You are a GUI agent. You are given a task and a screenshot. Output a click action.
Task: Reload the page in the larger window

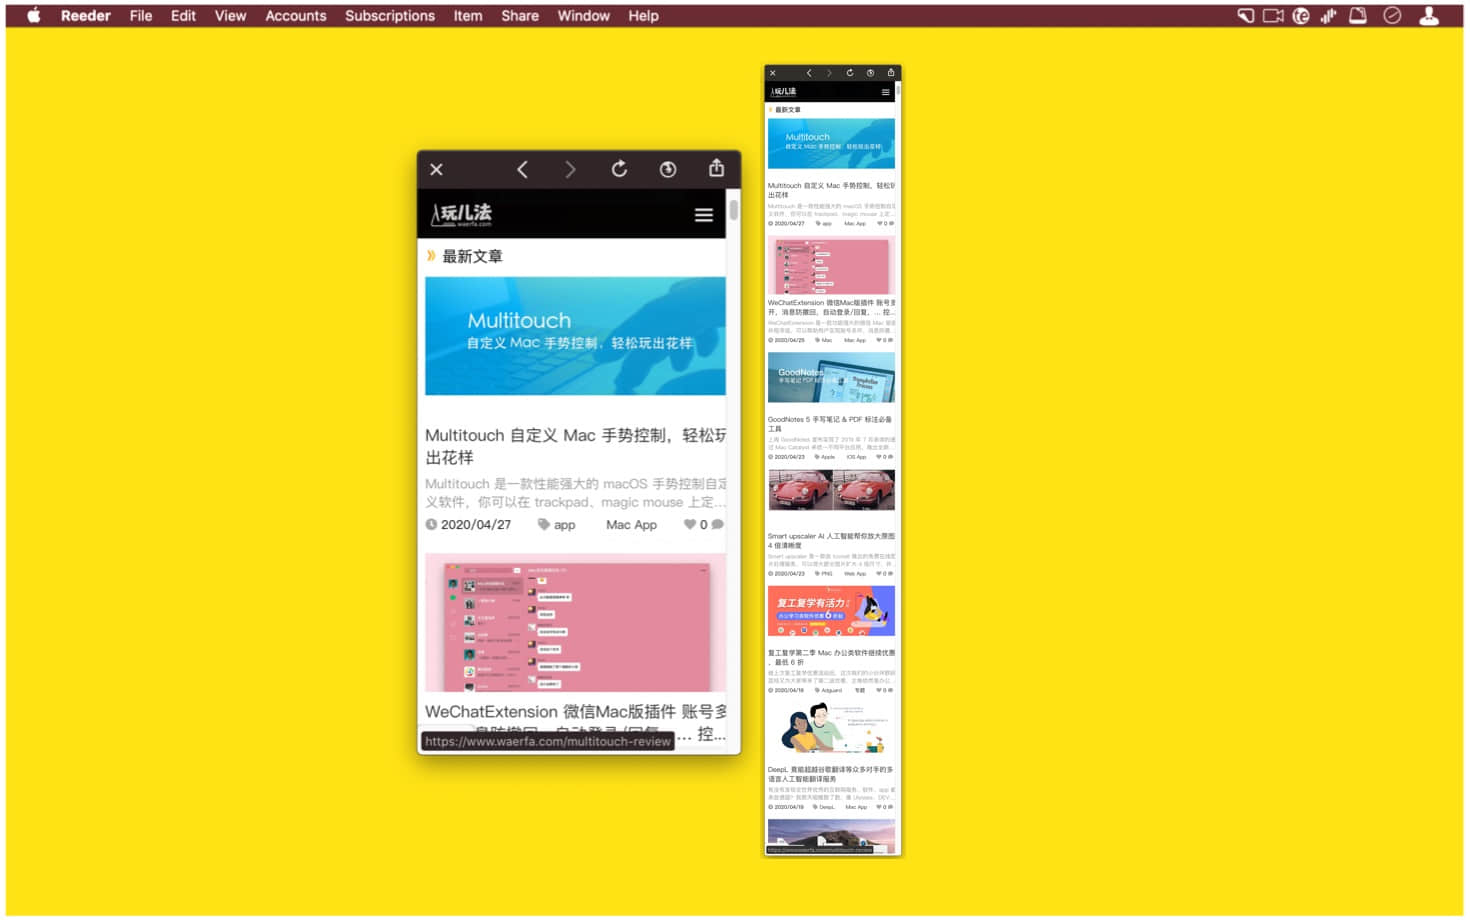(x=619, y=169)
